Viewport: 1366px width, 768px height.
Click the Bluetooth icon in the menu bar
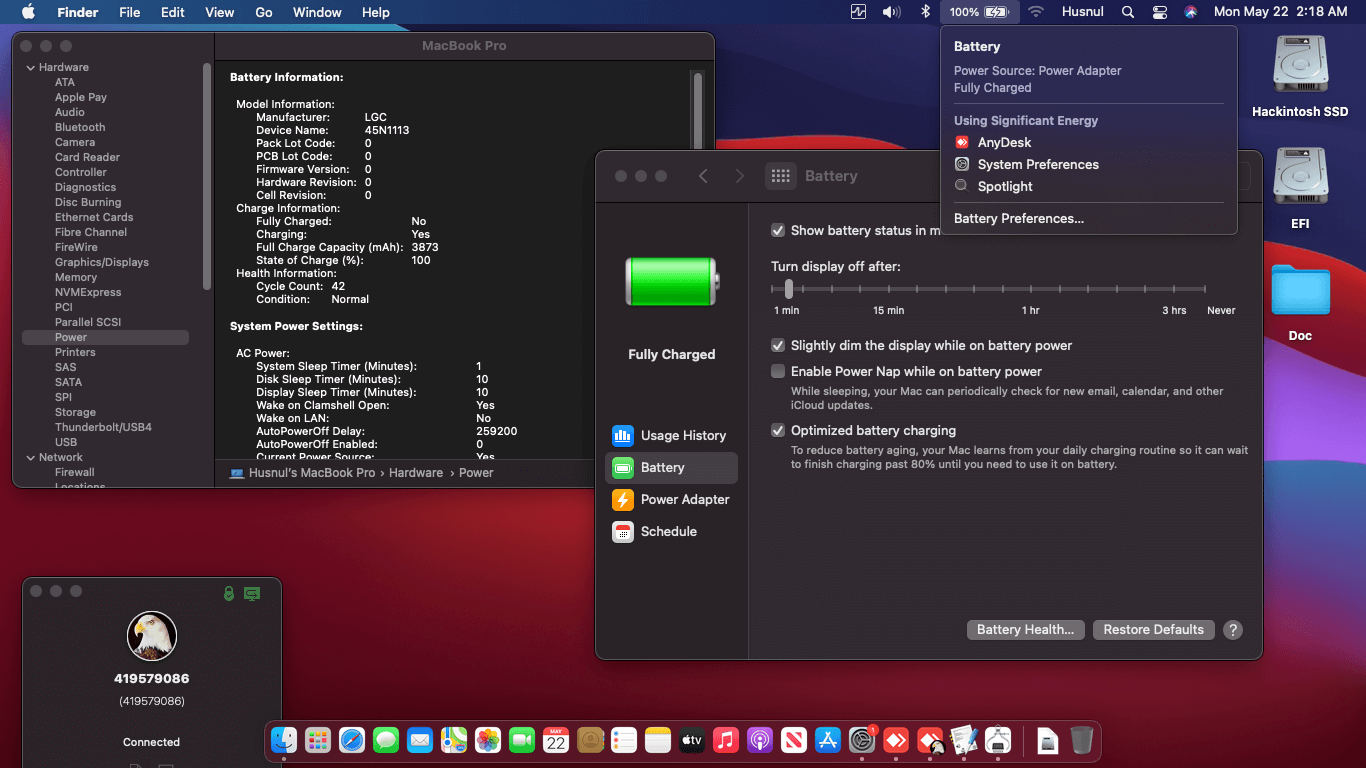coord(926,12)
